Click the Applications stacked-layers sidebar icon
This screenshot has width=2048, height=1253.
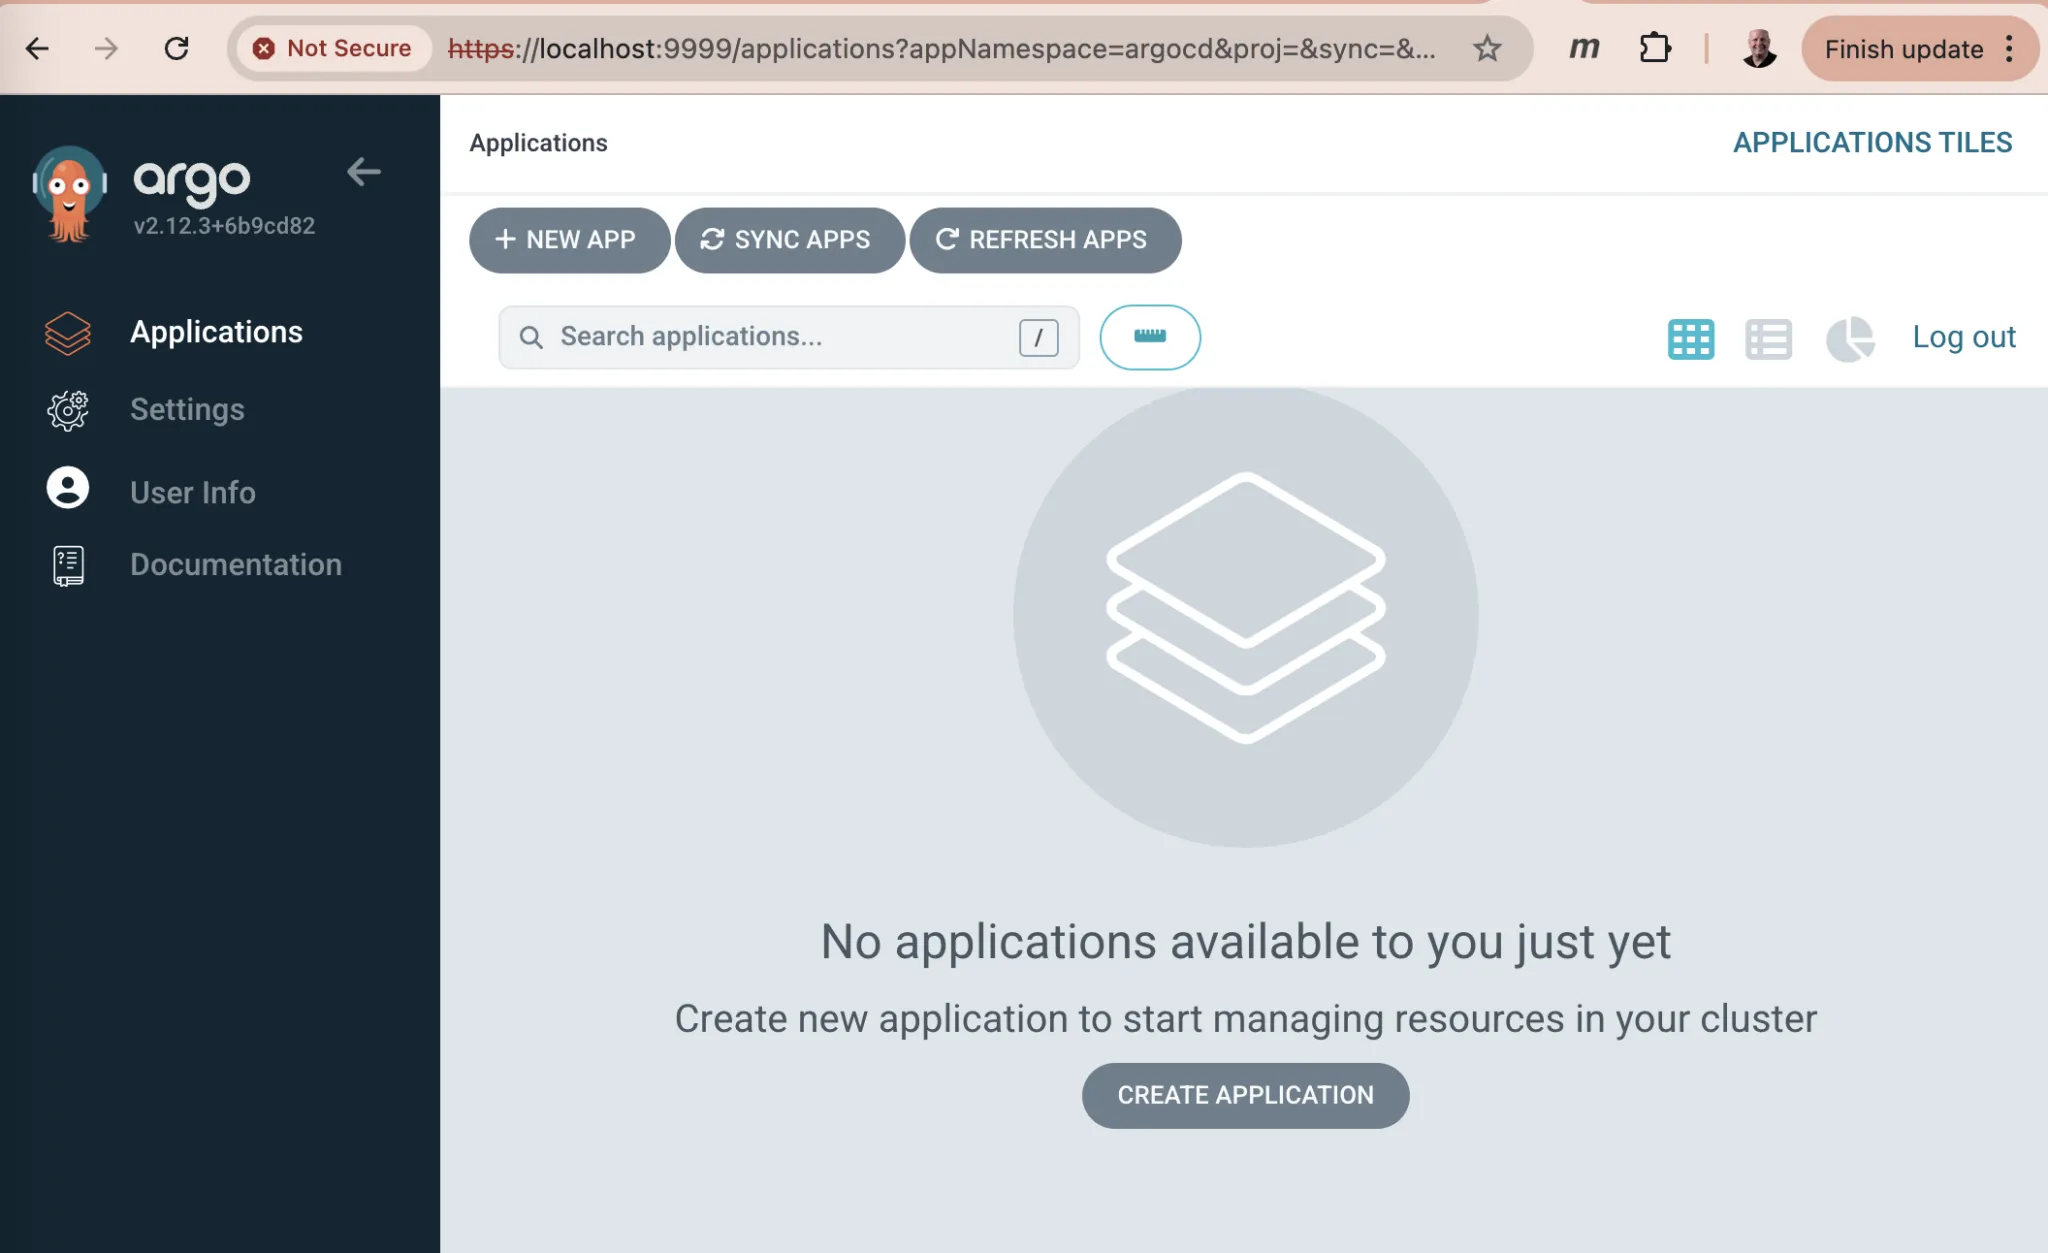67,332
